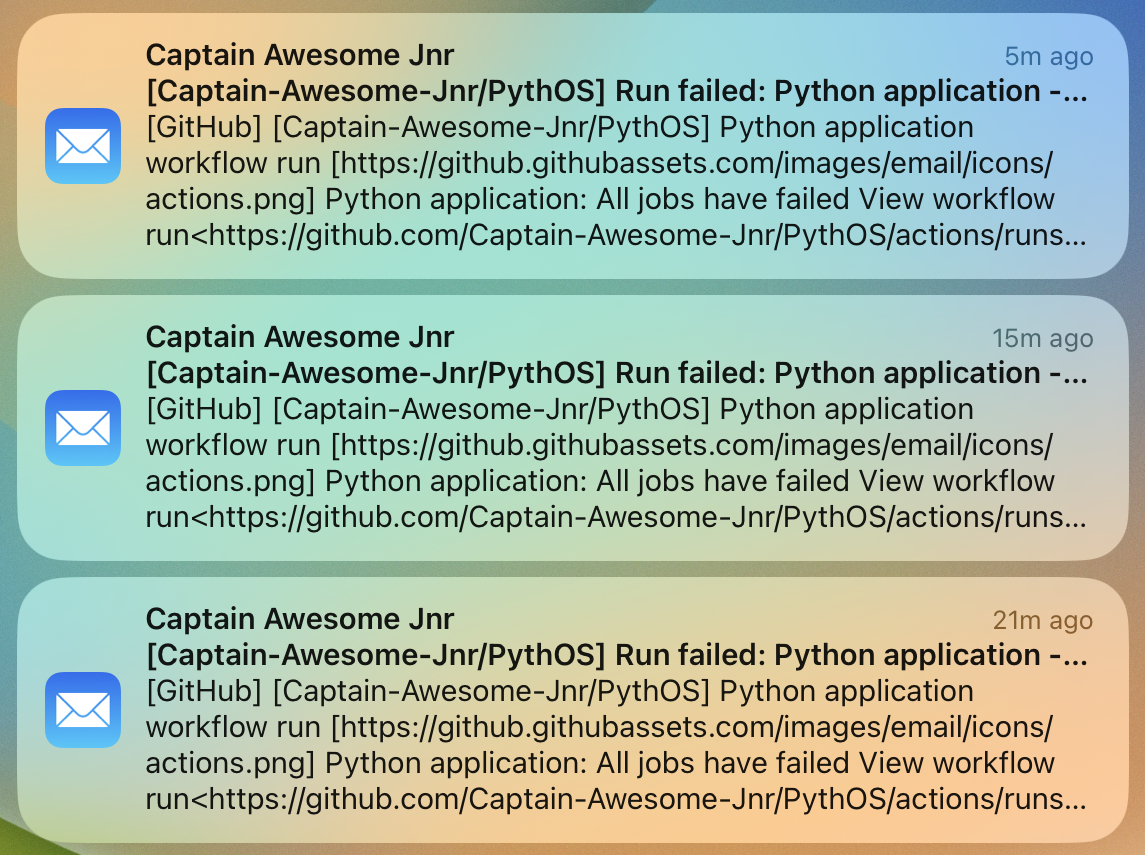
Task: Click the '15m ago' timestamp
Action: [1042, 338]
